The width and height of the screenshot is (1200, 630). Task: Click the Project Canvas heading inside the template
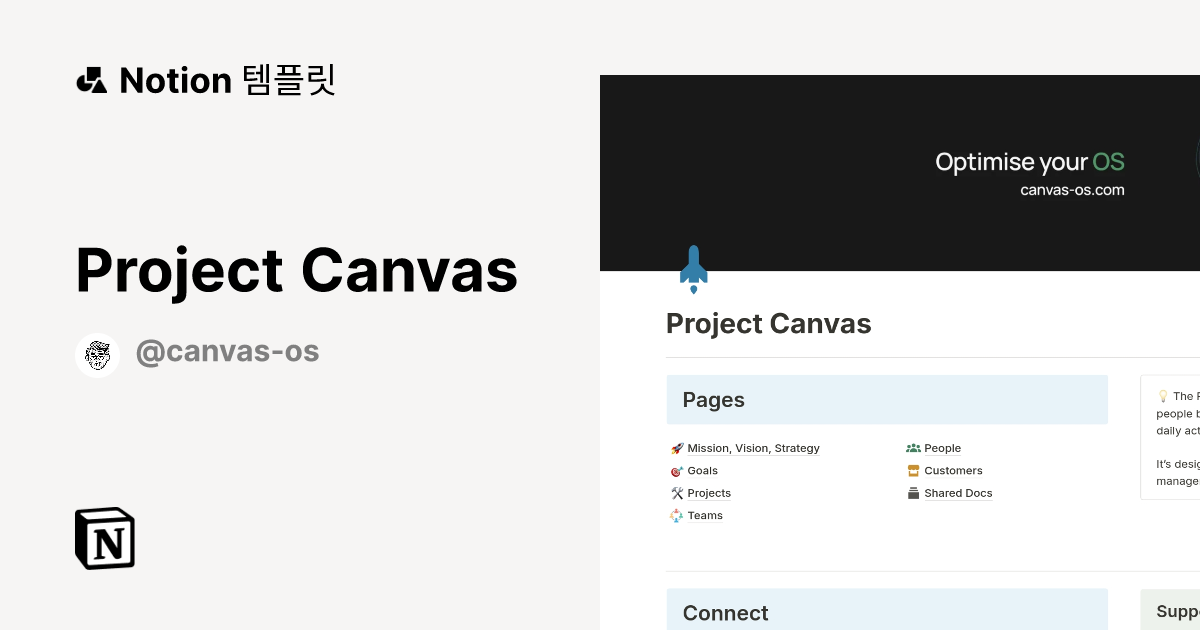768,323
